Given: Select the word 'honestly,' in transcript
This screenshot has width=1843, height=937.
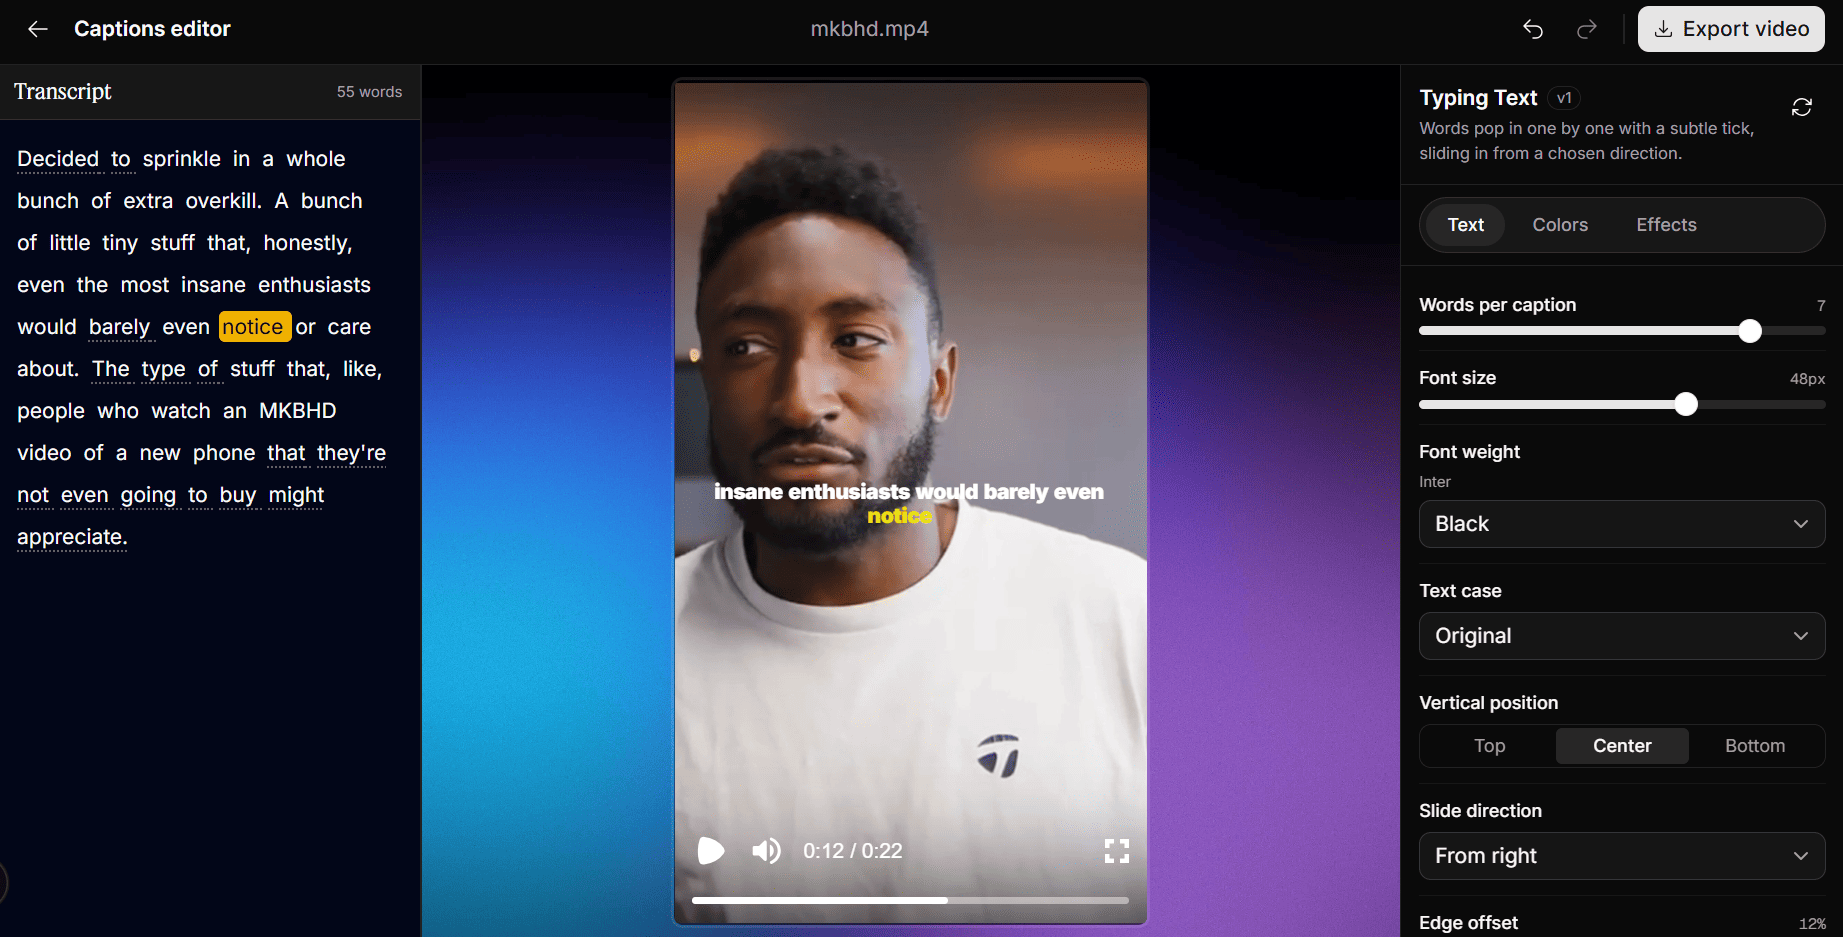Looking at the screenshot, I should click(x=308, y=243).
